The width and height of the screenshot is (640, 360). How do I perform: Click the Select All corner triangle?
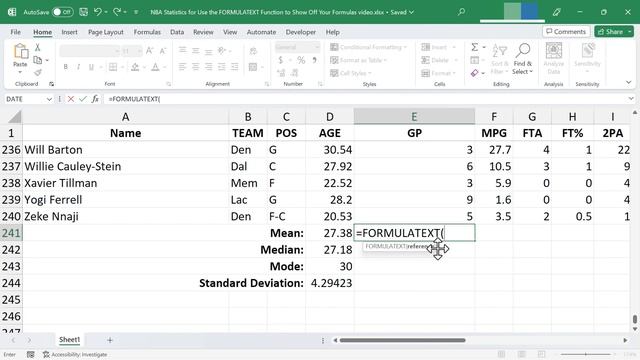(15, 117)
